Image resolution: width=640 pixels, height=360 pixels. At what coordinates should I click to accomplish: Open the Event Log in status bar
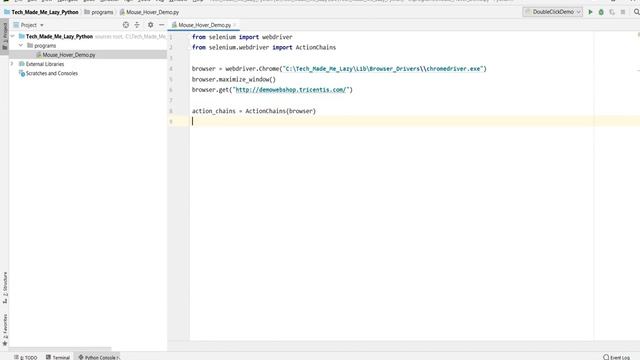coord(616,357)
